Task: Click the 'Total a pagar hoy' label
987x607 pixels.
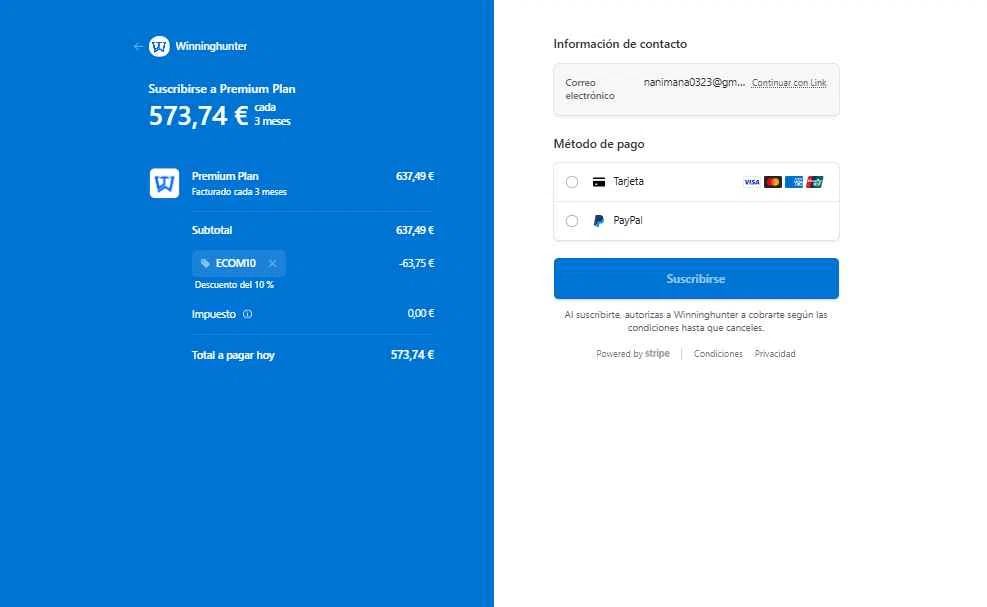Action: click(233, 355)
